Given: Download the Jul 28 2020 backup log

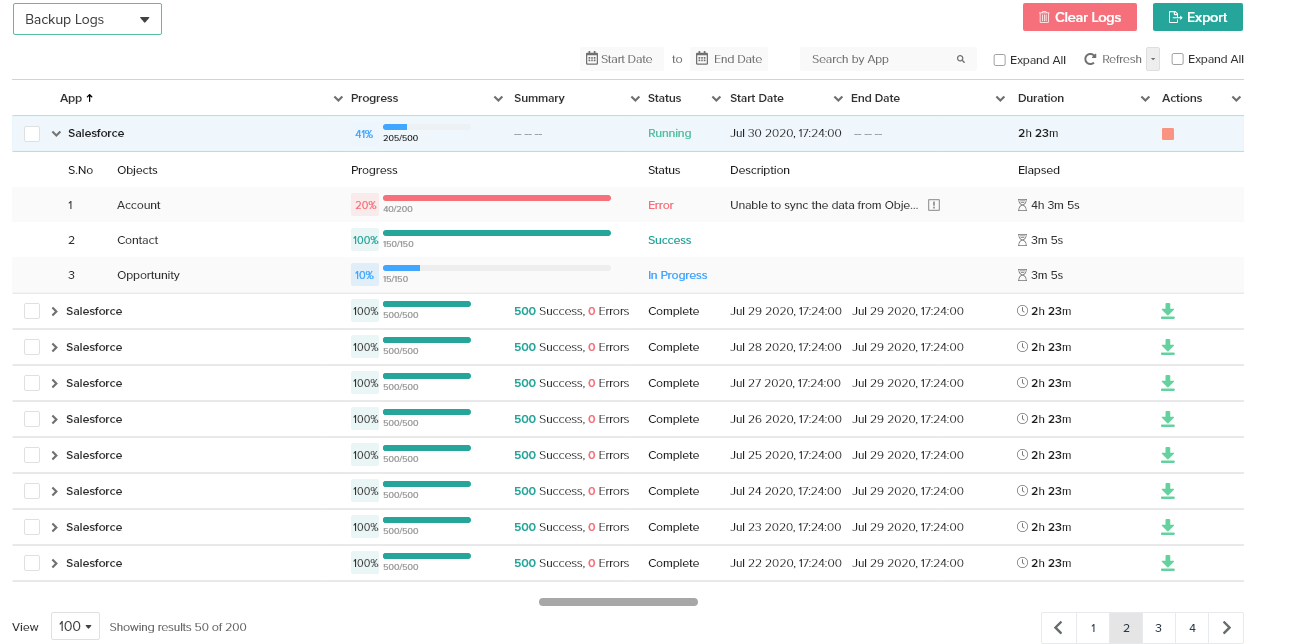Looking at the screenshot, I should [x=1167, y=347].
